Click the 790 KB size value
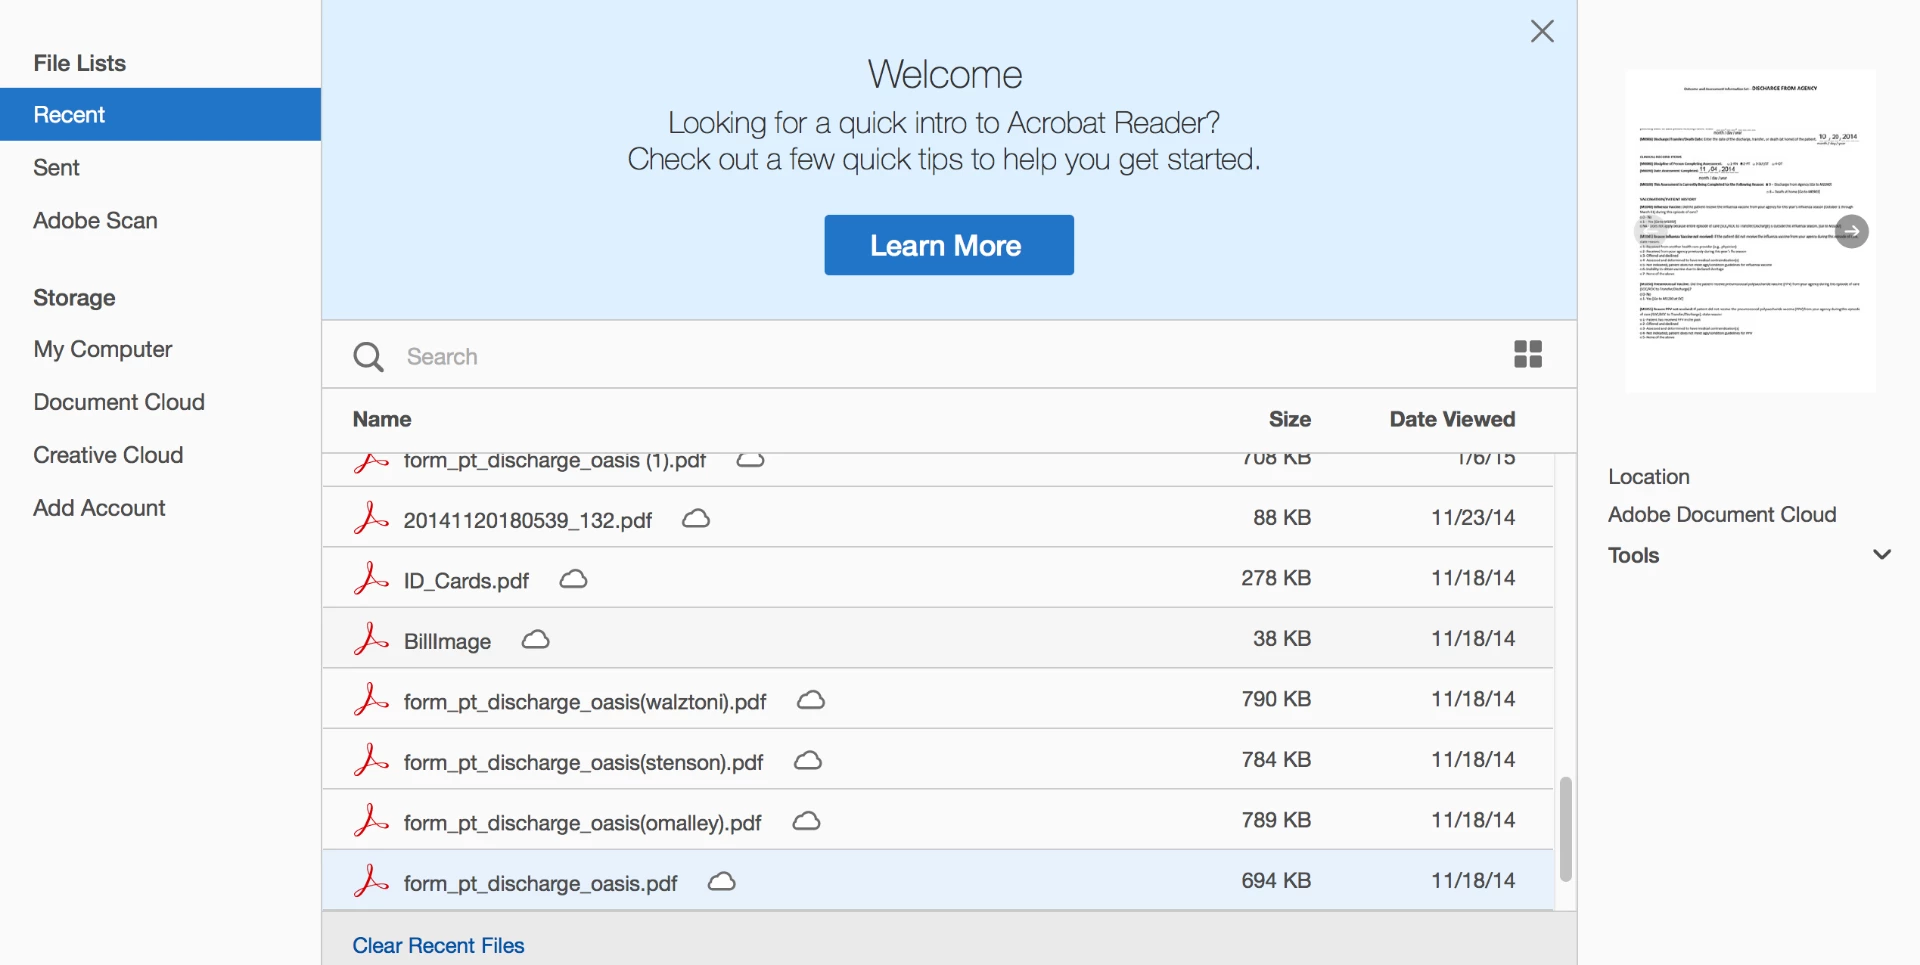The height and width of the screenshot is (965, 1920). pyautogui.click(x=1276, y=698)
